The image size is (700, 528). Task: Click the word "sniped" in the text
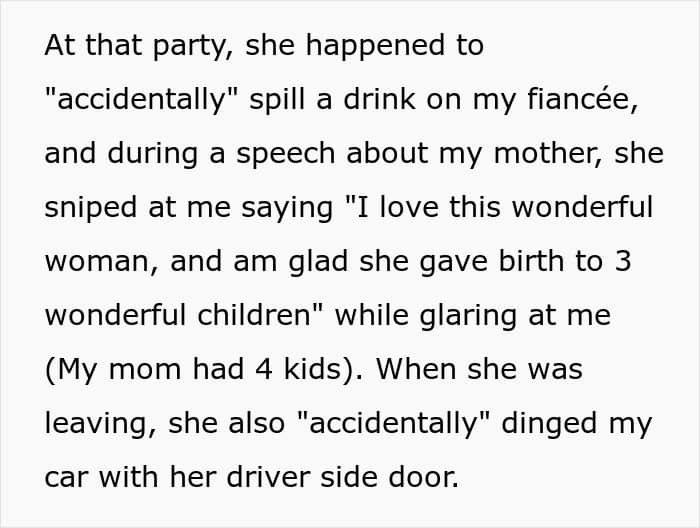[89, 209]
